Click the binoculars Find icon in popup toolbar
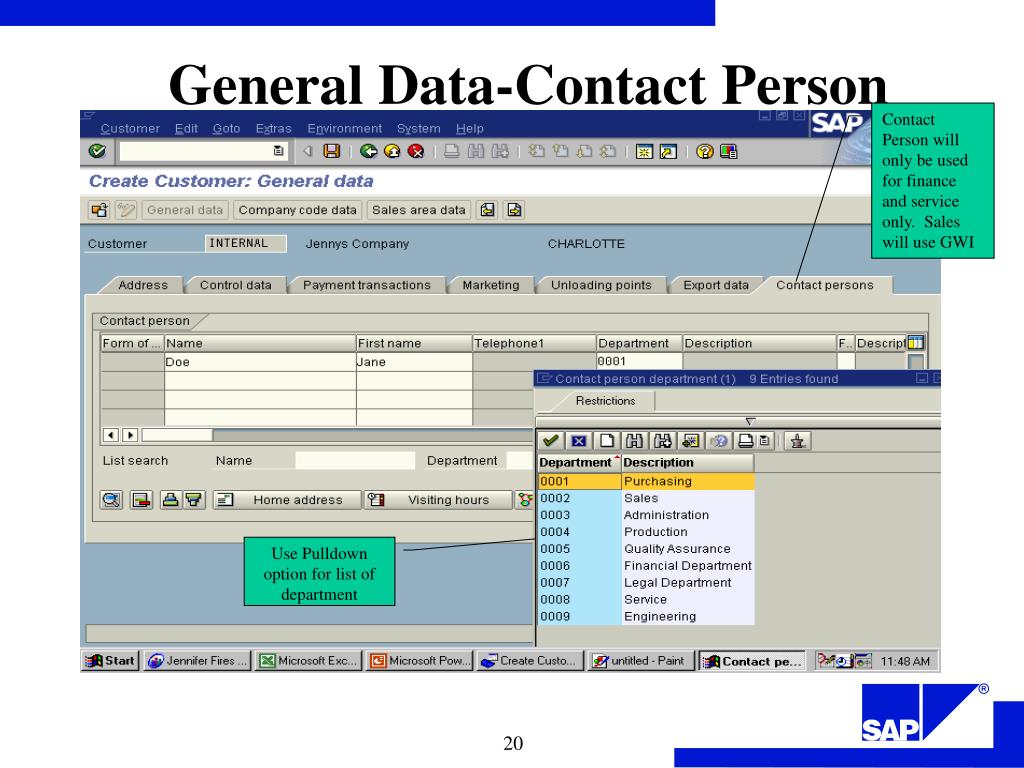This screenshot has height=768, width=1024. [634, 441]
